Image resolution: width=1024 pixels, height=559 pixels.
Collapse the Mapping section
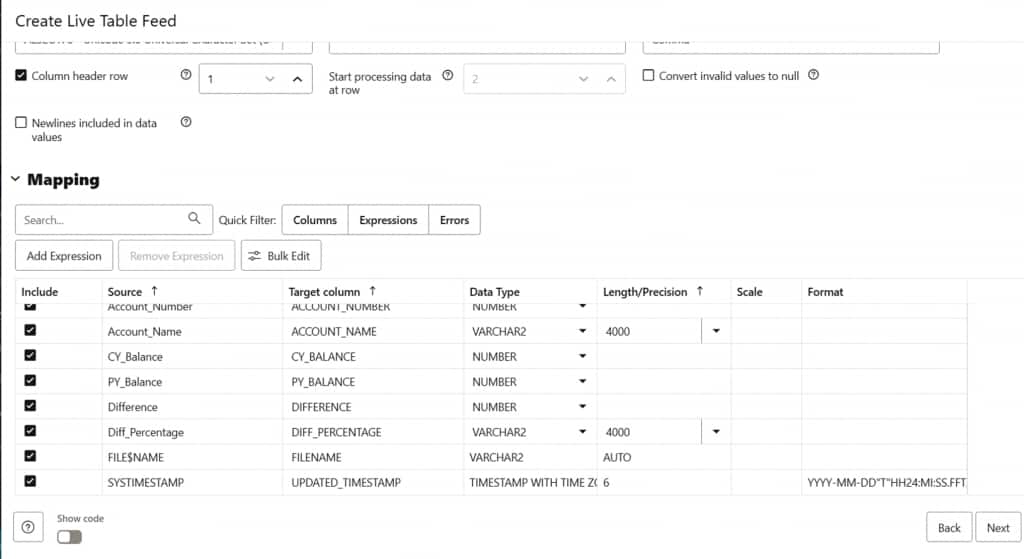(15, 179)
